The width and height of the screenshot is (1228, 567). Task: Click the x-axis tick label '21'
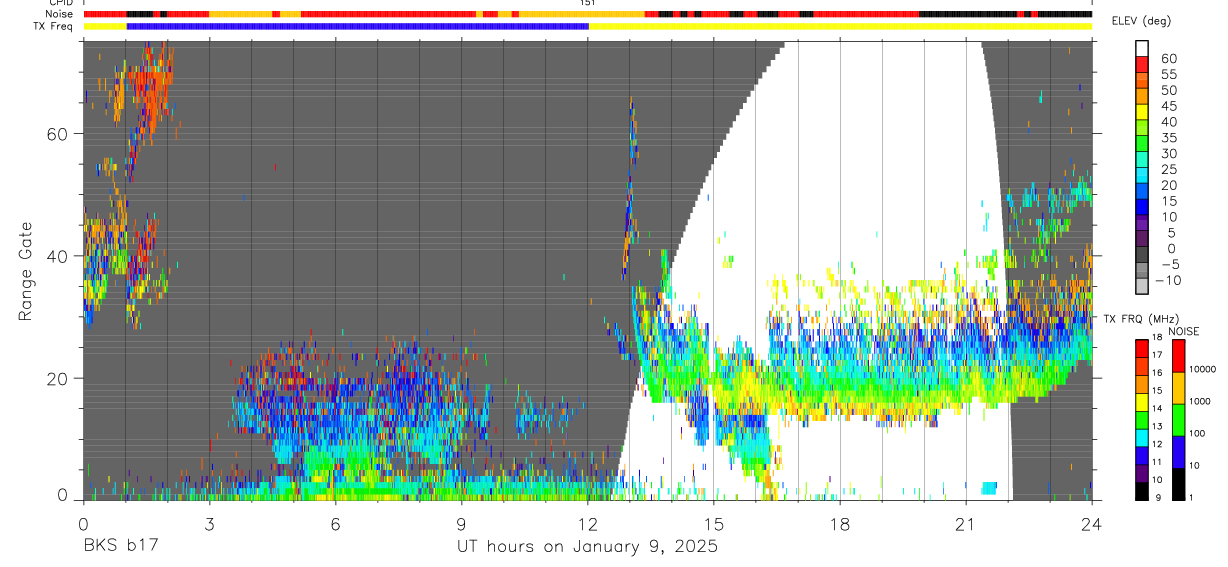pos(966,523)
